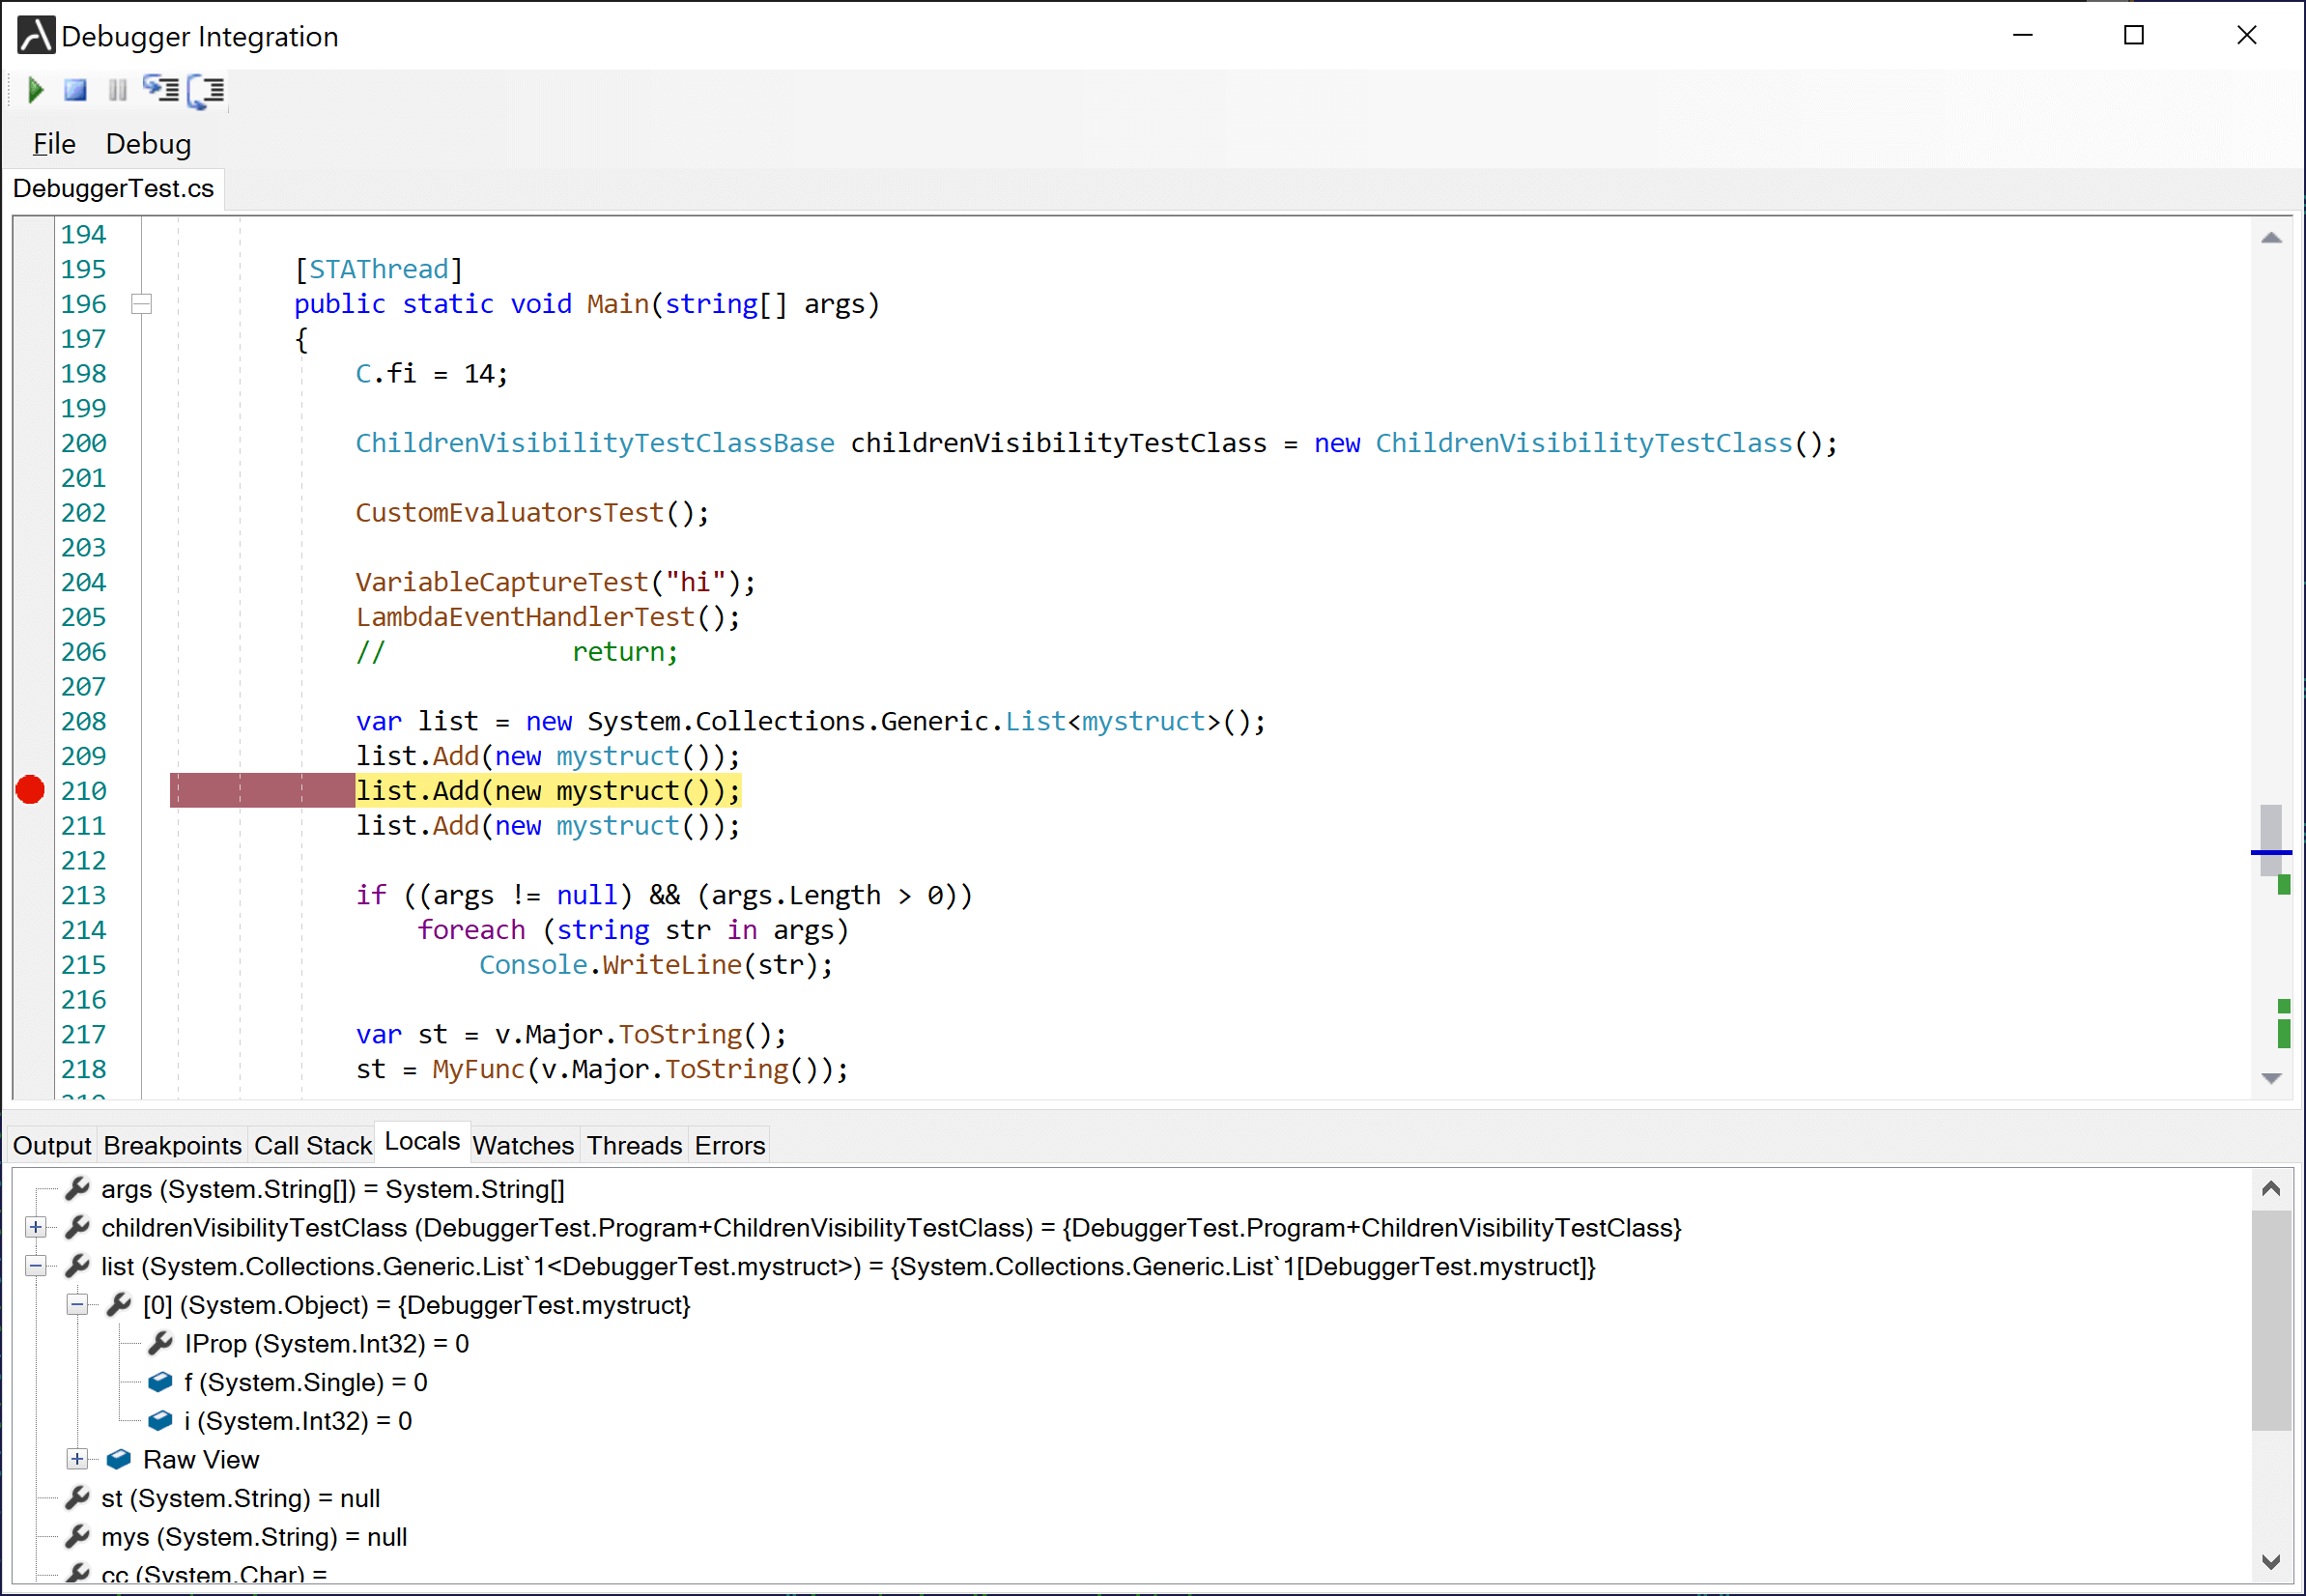Select the Call Stack tab
The height and width of the screenshot is (1596, 2306).
click(313, 1145)
